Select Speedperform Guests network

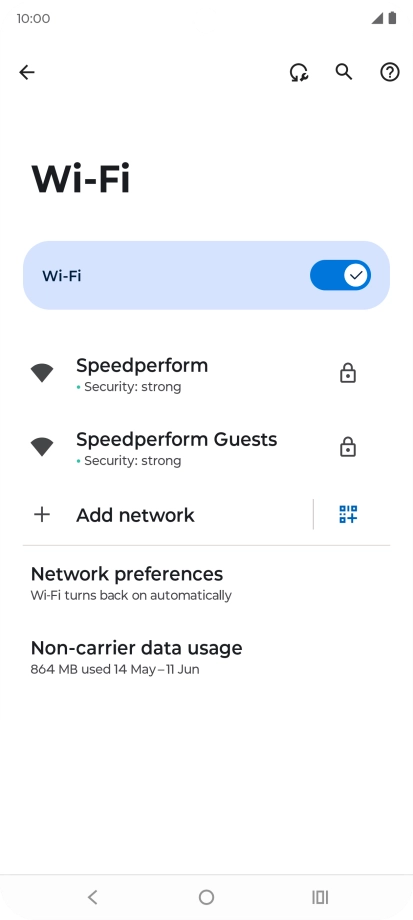[206, 448]
